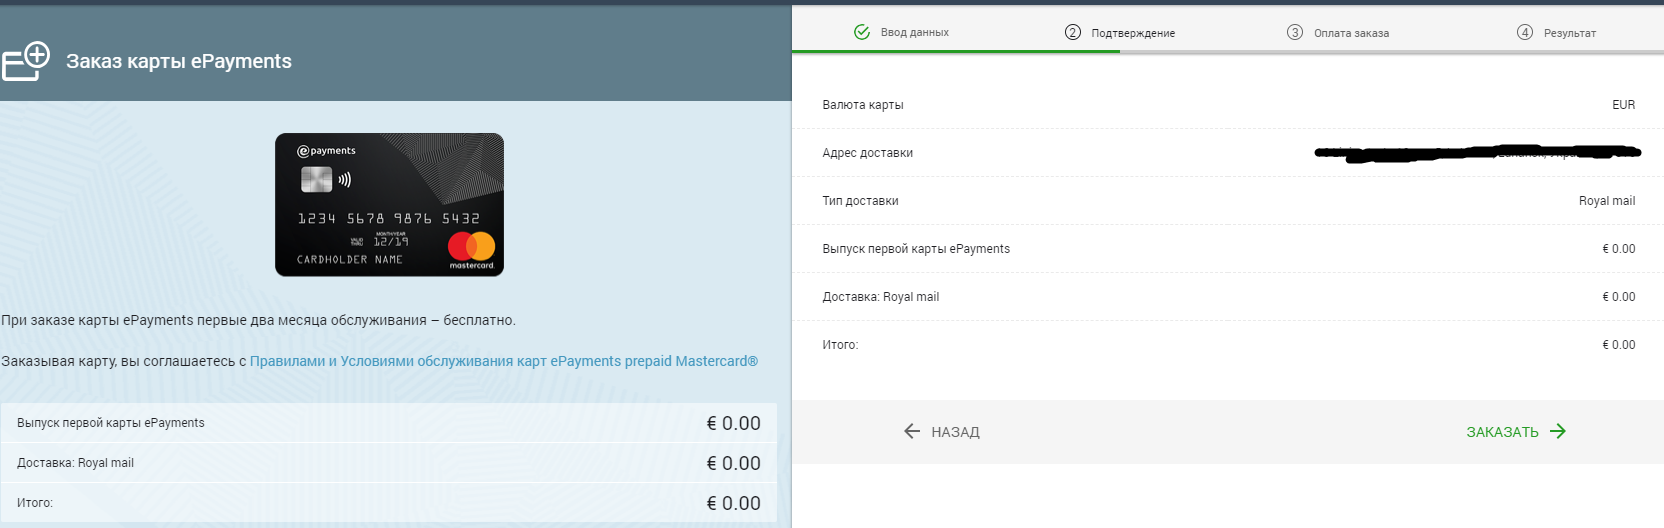The image size is (1664, 528).
Task: Click the Mastercard logo on the card
Action: (x=471, y=249)
